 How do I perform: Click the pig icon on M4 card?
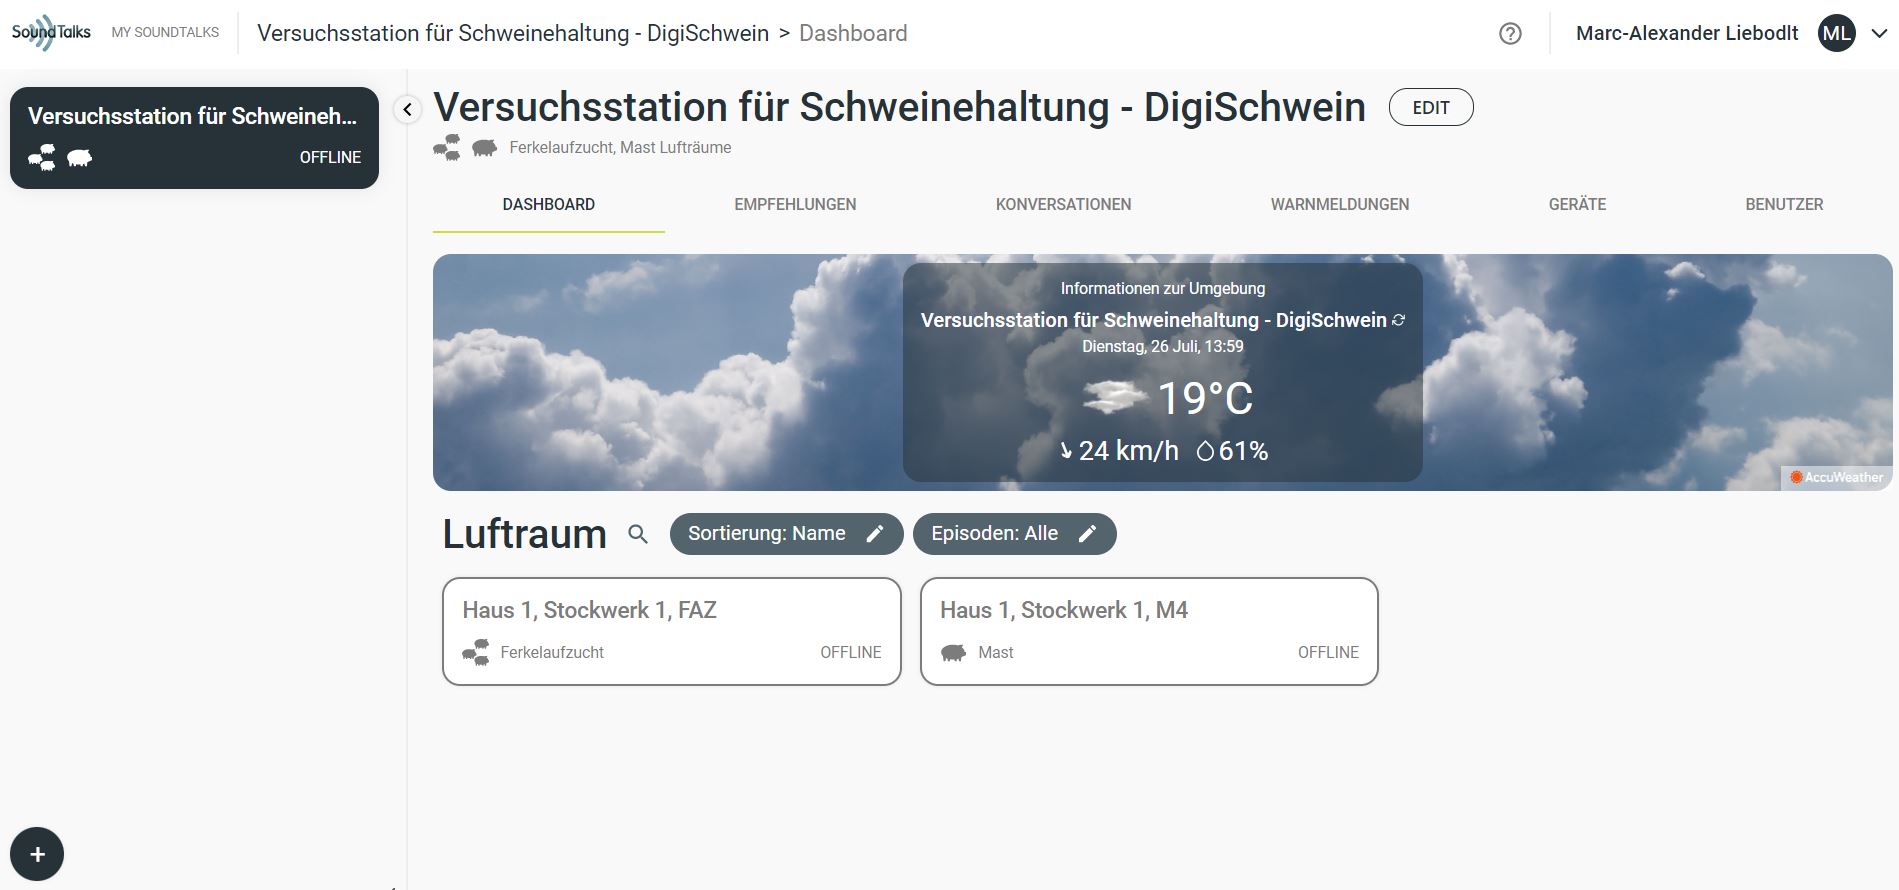coord(953,653)
